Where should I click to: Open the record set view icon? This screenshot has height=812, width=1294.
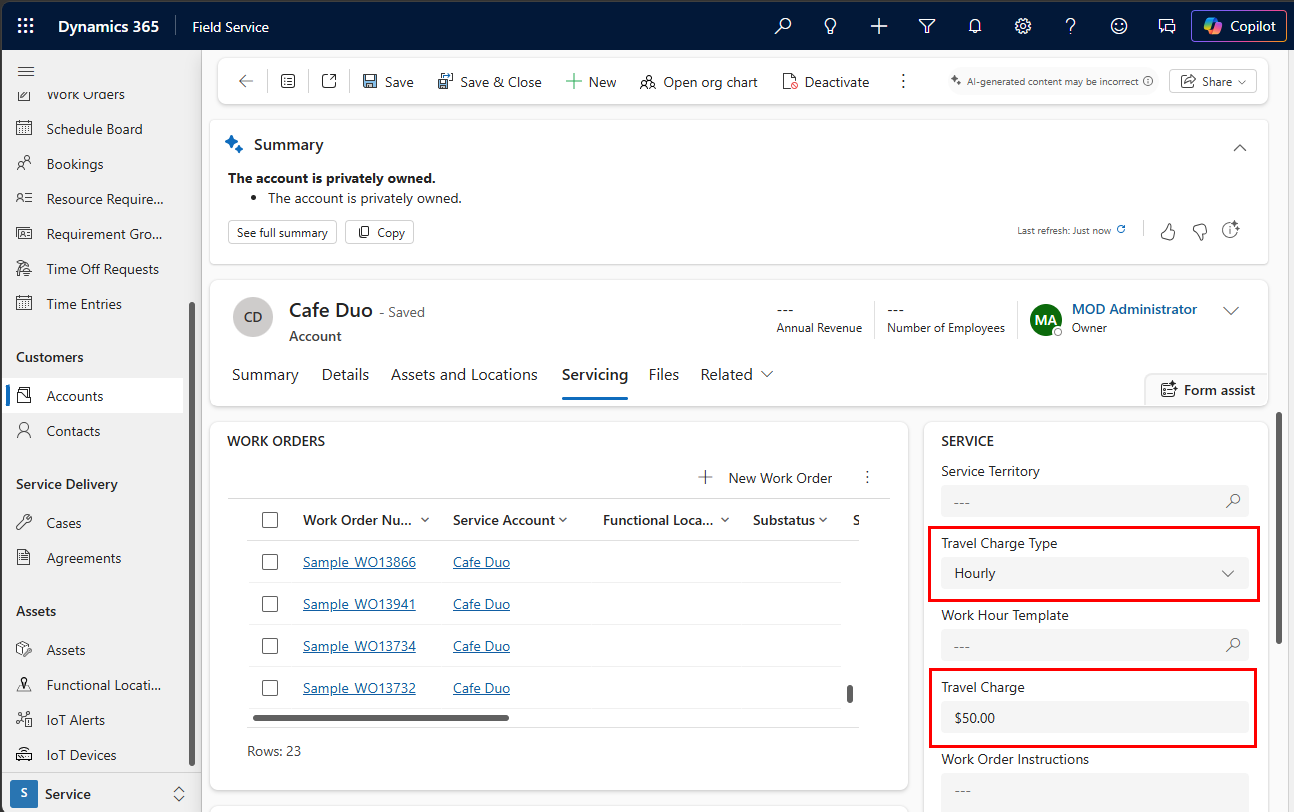288,82
